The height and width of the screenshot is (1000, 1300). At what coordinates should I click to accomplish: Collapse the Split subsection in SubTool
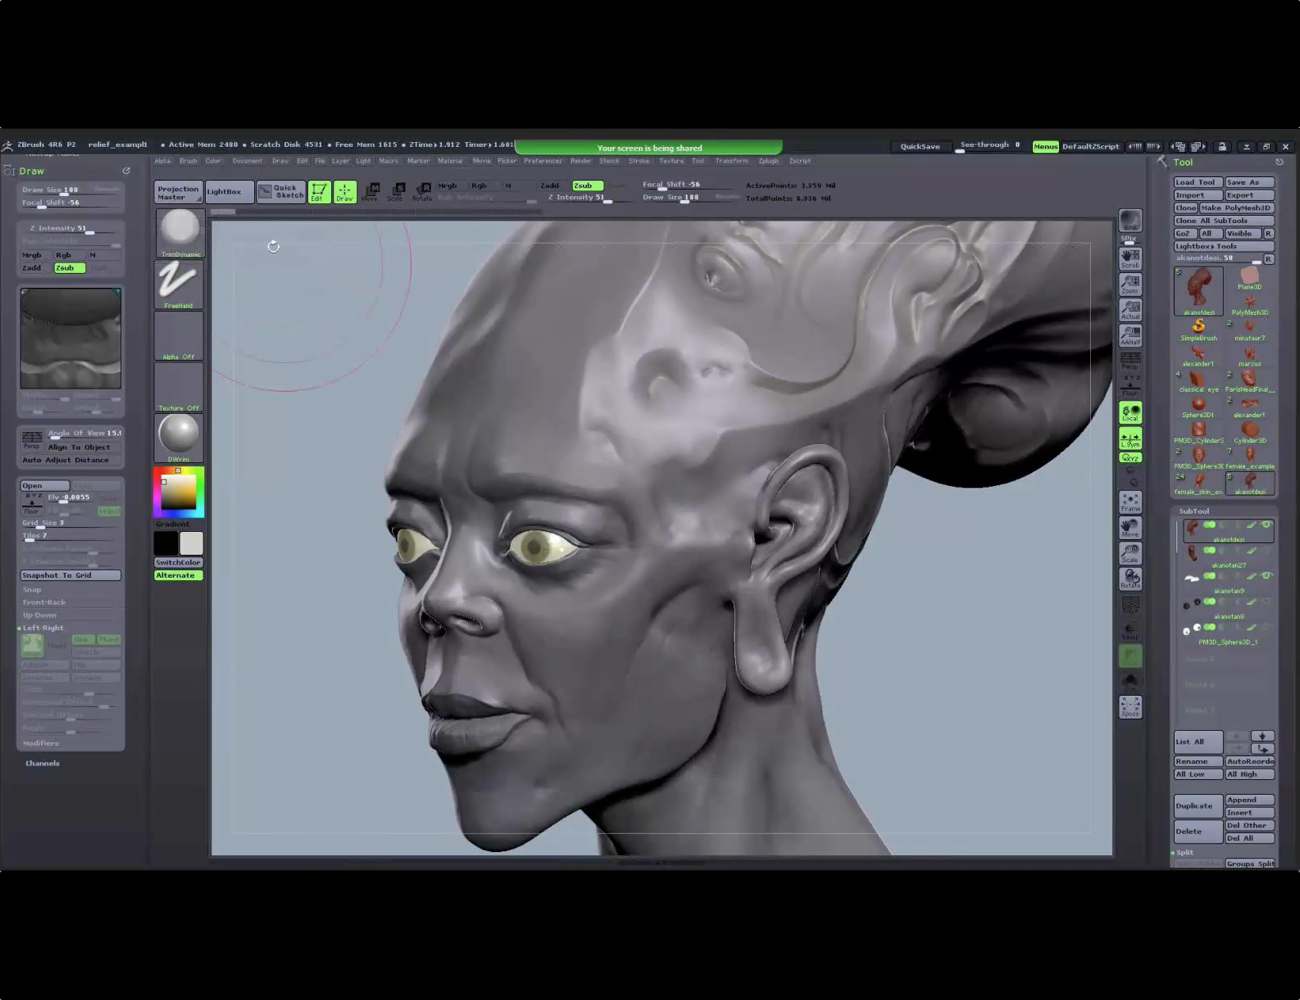1184,853
